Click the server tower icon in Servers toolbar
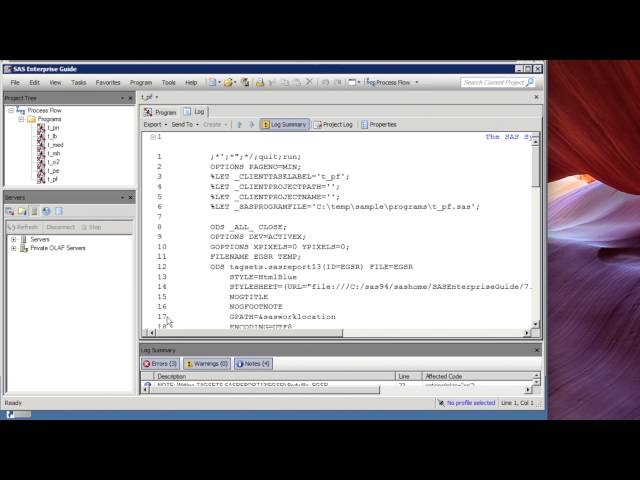This screenshot has height=480, width=640. click(x=34, y=211)
